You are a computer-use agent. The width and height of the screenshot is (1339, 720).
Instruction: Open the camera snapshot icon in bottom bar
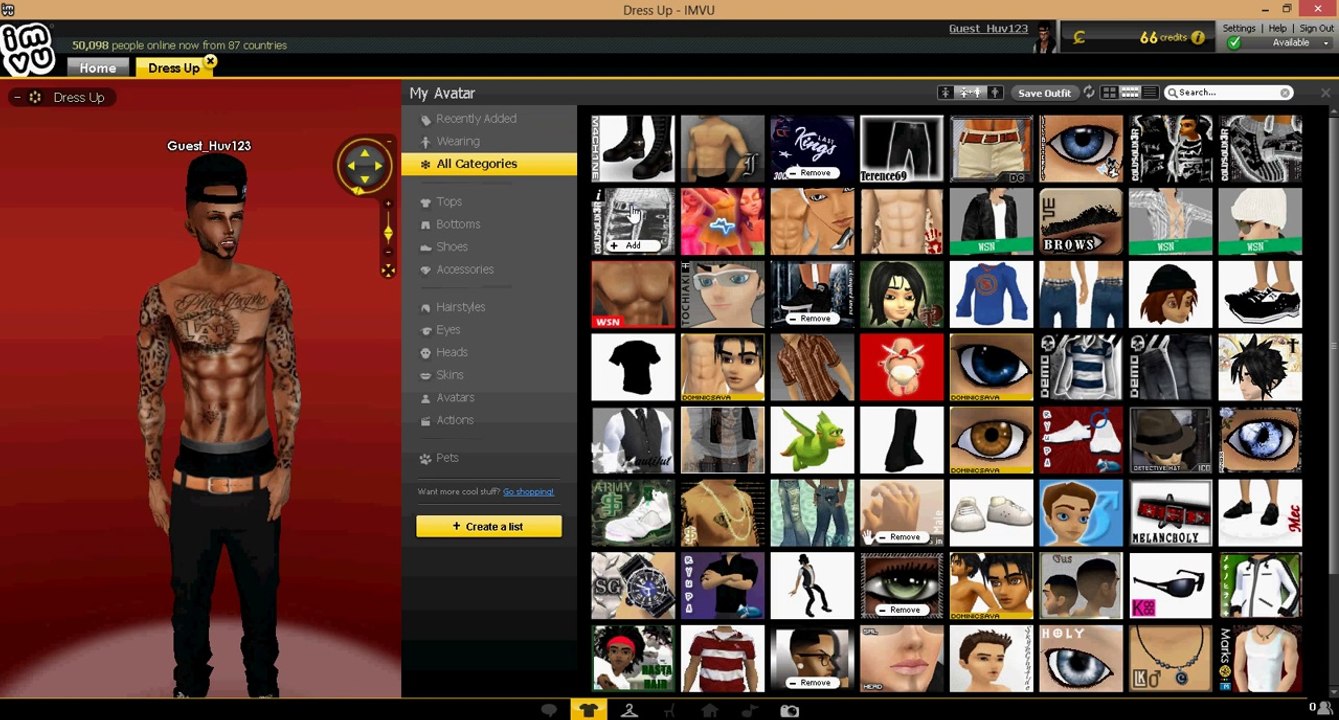tap(789, 710)
